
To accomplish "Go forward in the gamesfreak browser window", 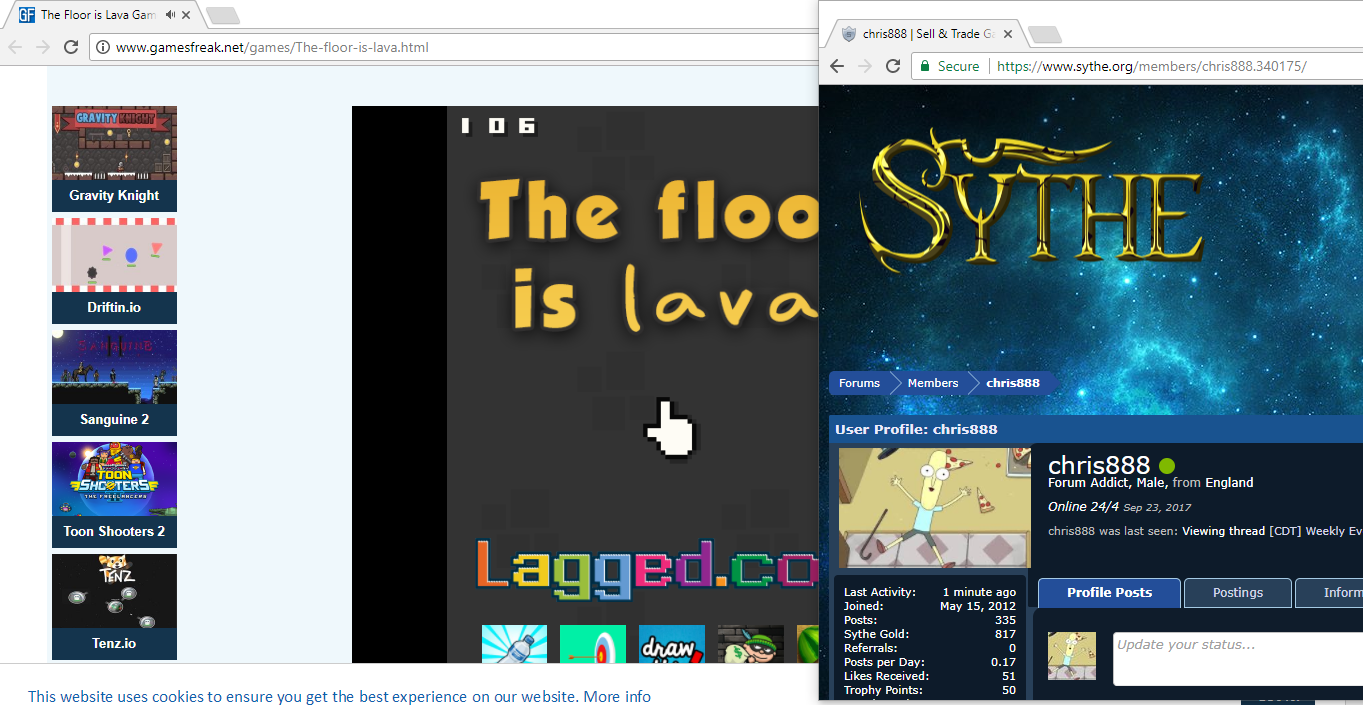I will [x=43, y=47].
